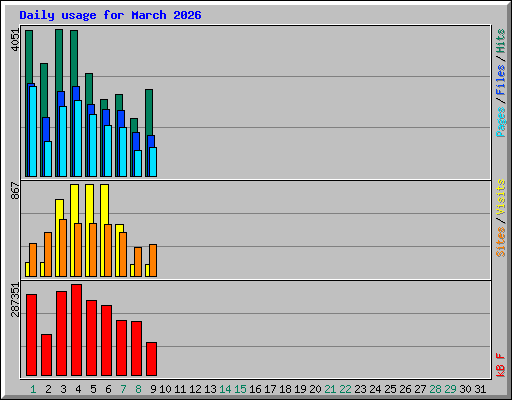Click day label '13' on x-axis
The height and width of the screenshot is (400, 512).
[210, 389]
